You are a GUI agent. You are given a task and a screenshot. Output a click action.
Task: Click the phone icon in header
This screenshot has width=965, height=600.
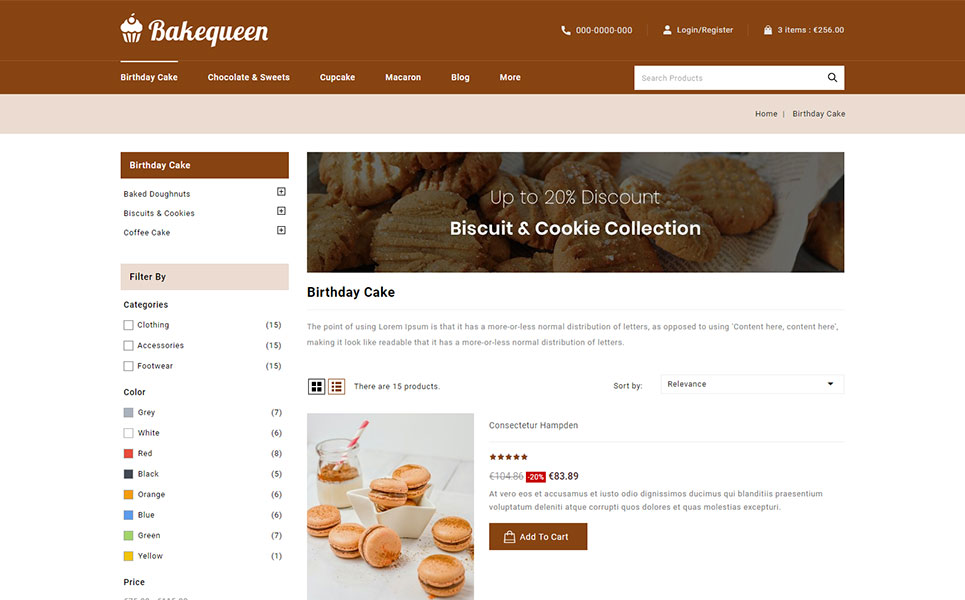coord(566,30)
